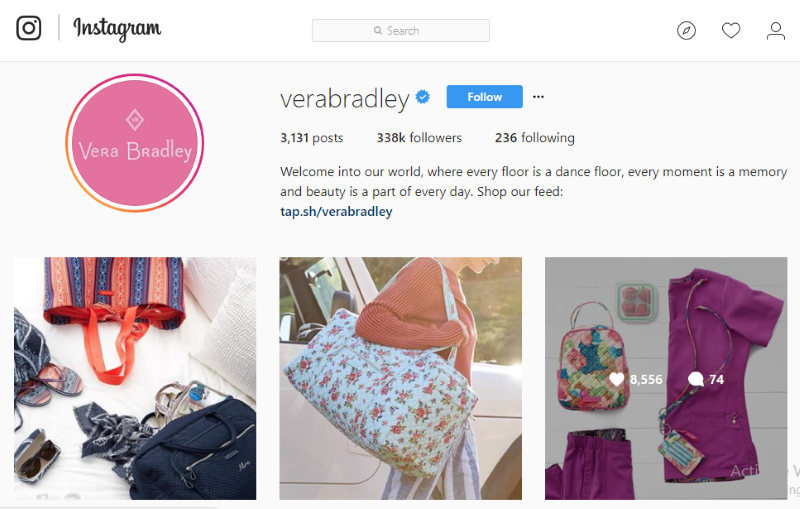This screenshot has height=509, width=800.
Task: Focus the Search field
Action: pyautogui.click(x=401, y=31)
